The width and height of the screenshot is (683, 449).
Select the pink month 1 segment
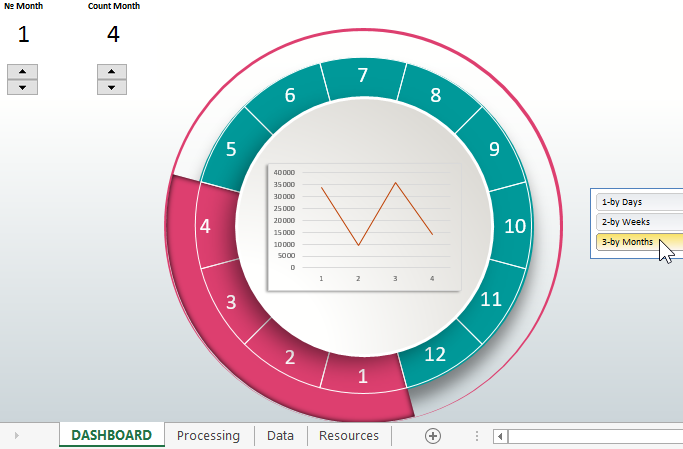tap(362, 377)
